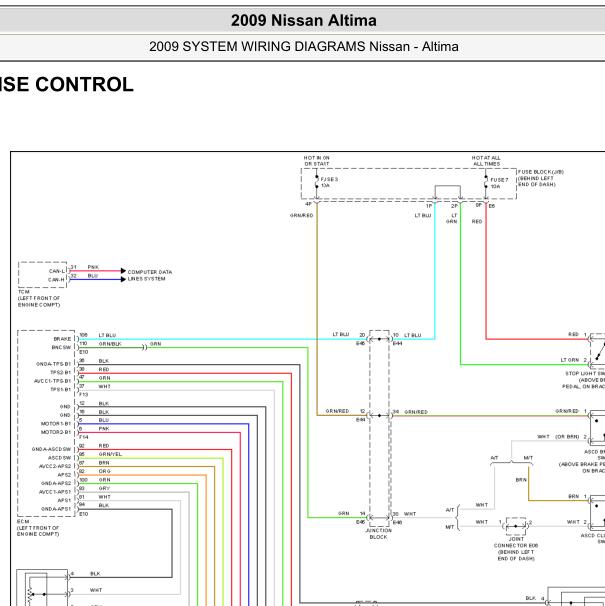Select the 'WHT (OR BRN)' wire label
The height and width of the screenshot is (606, 605).
(558, 437)
